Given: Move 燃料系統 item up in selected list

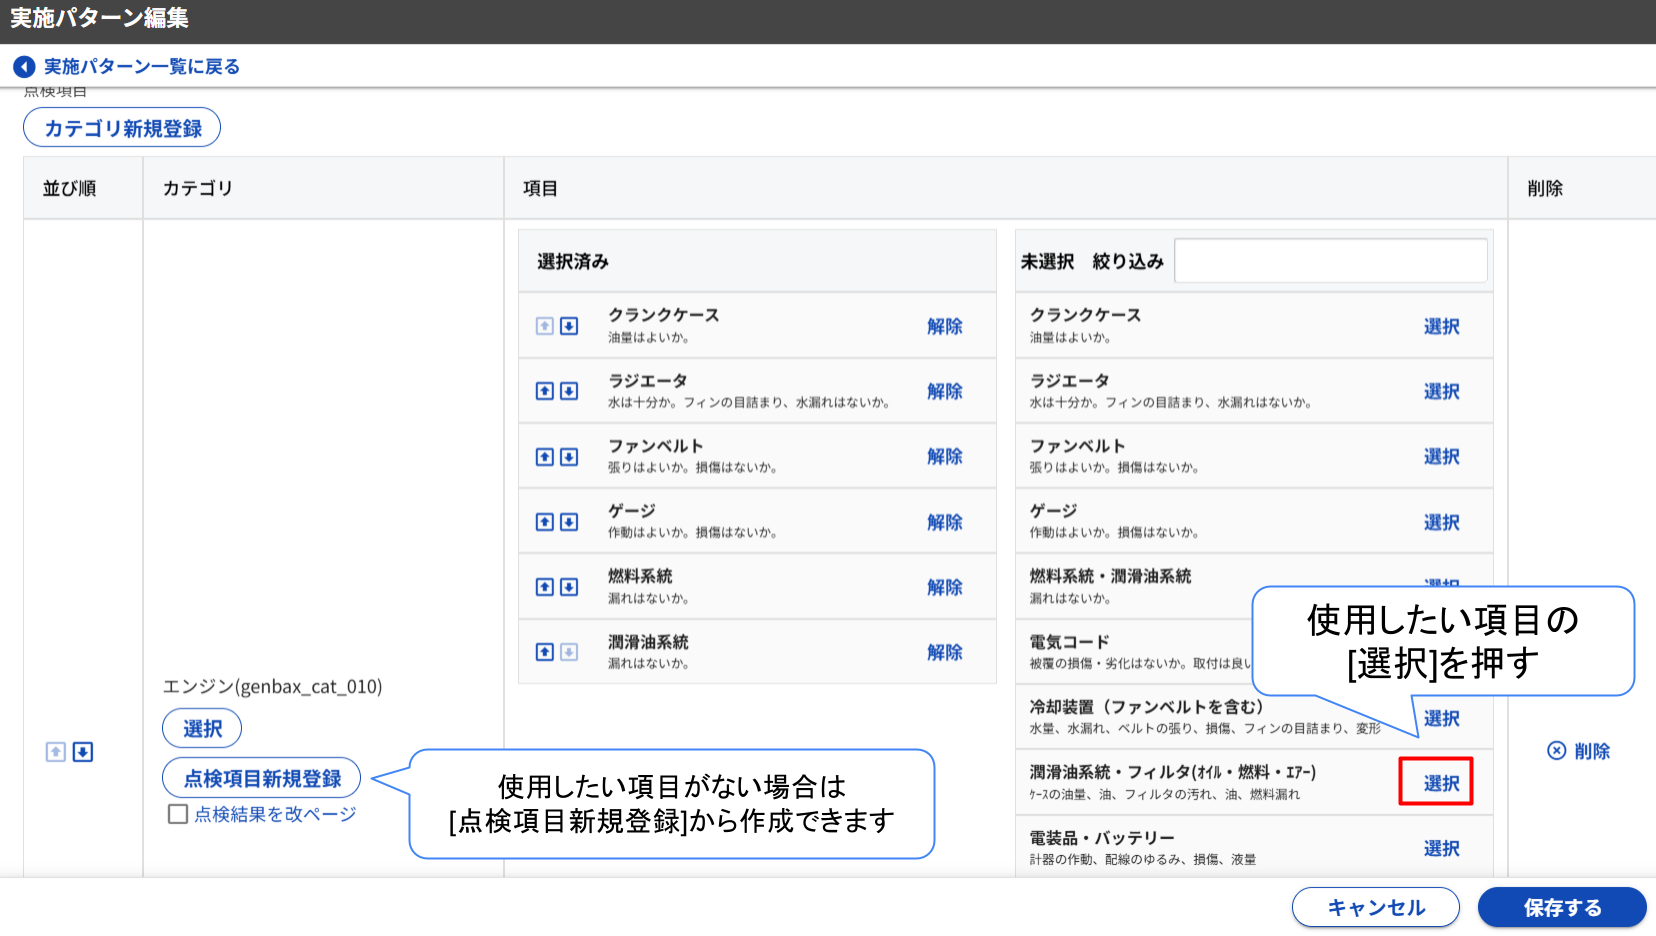Looking at the screenshot, I should 544,587.
